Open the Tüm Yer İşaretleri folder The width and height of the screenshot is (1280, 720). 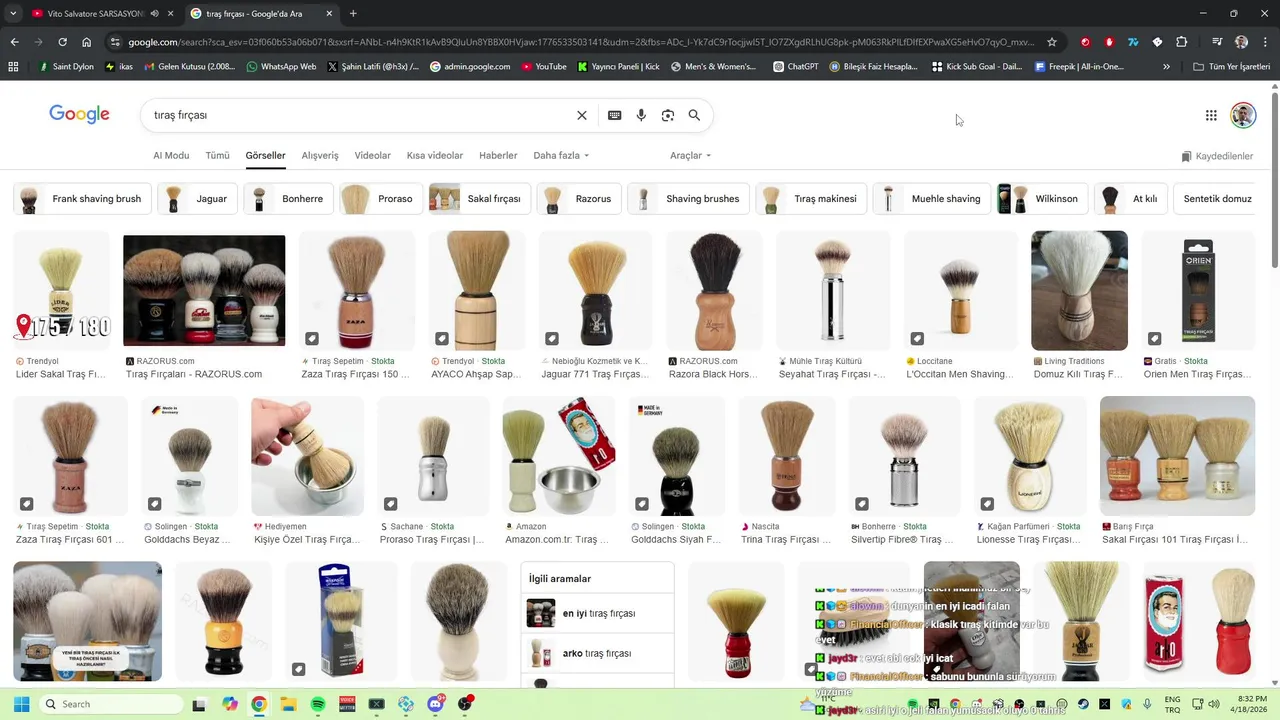pyautogui.click(x=1230, y=67)
